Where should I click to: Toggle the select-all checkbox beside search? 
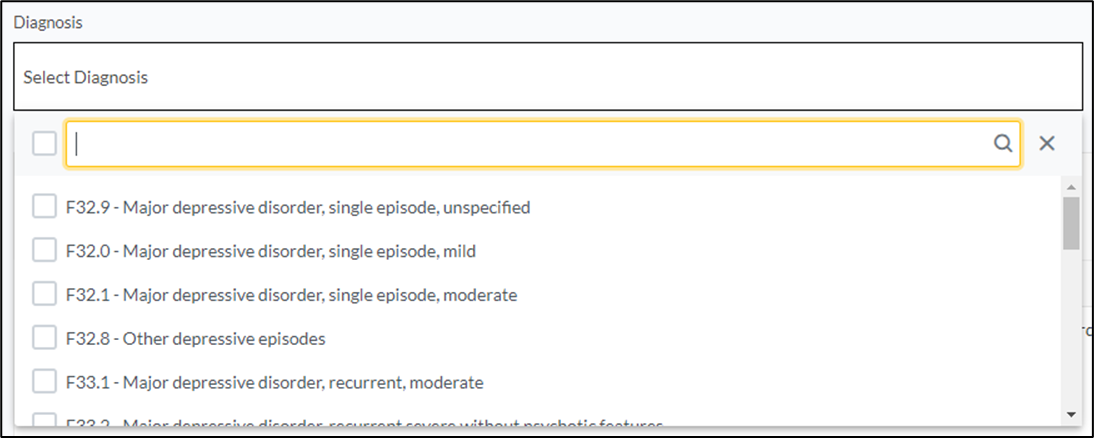pos(44,144)
